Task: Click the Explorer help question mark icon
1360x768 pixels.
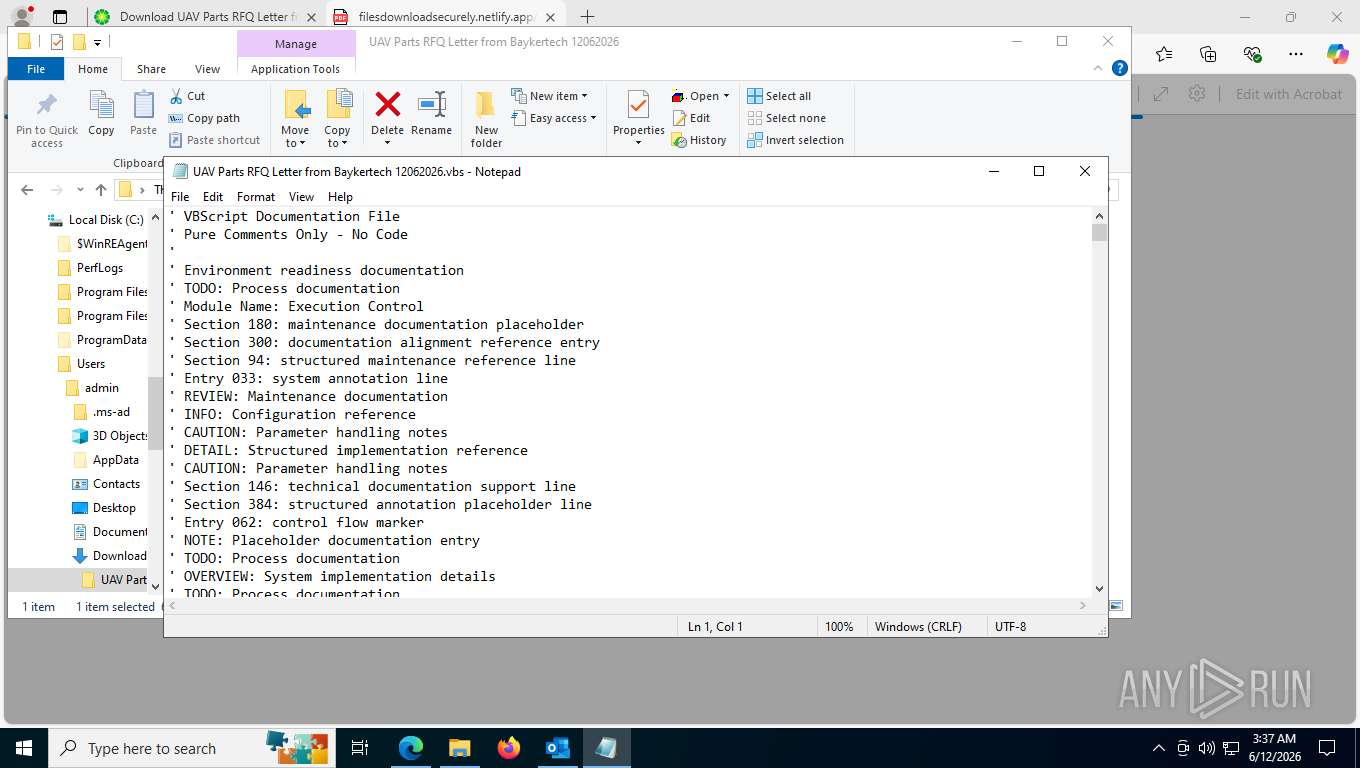Action: point(1120,68)
